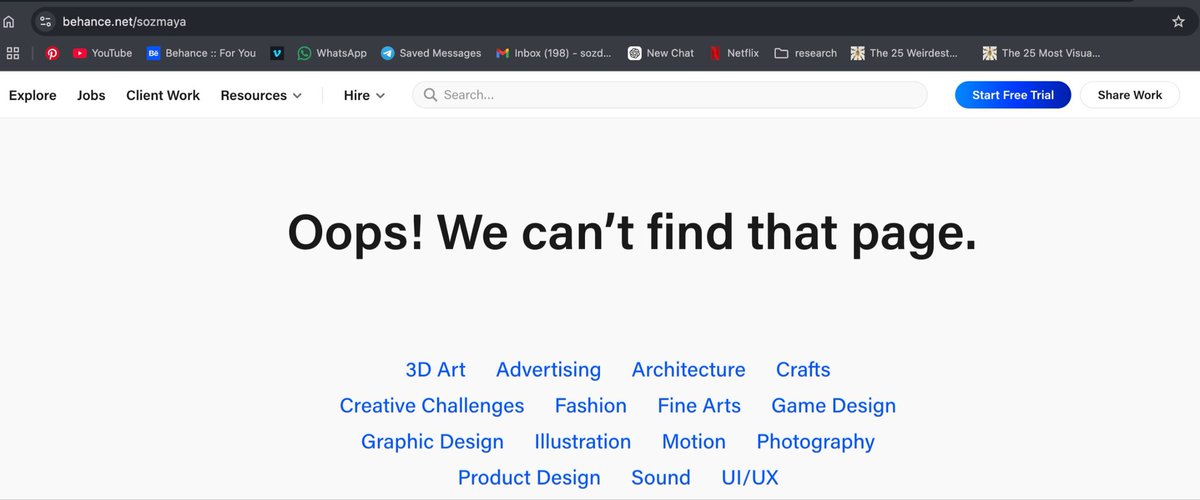Open the Behance :: For You bookmark
The width and height of the screenshot is (1200, 500).
pos(201,53)
